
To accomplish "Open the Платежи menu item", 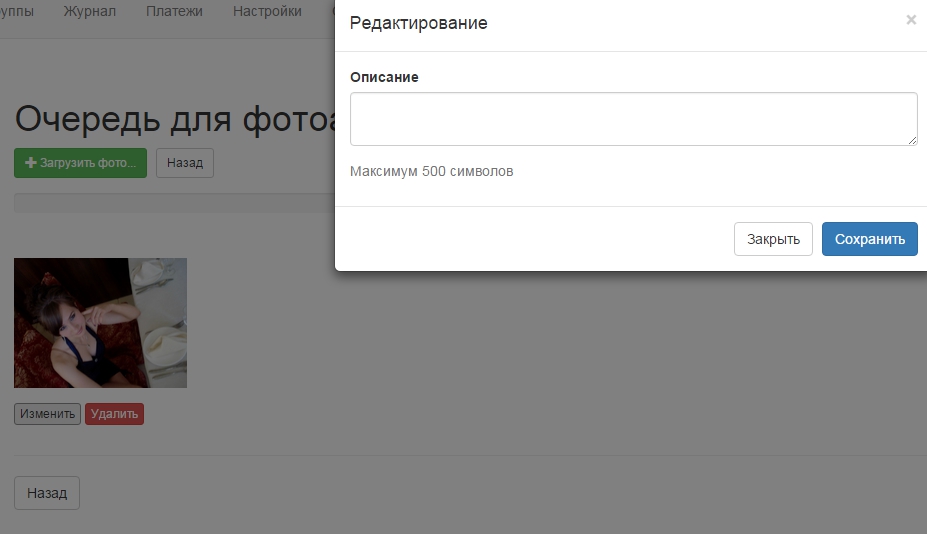I will [174, 12].
